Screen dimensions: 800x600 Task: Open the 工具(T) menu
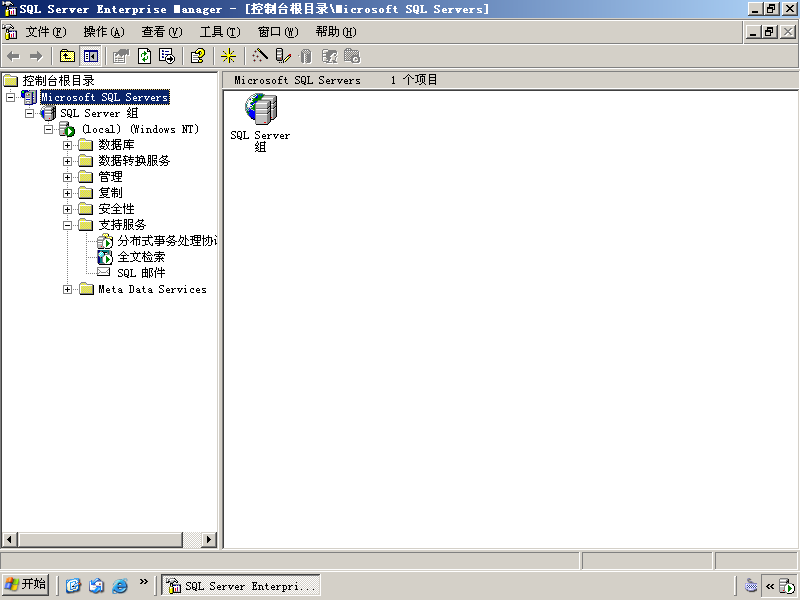[220, 32]
